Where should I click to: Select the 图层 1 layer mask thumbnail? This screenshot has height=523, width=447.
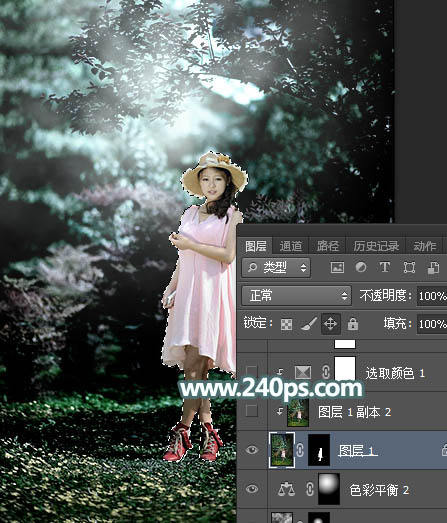tap(319, 450)
